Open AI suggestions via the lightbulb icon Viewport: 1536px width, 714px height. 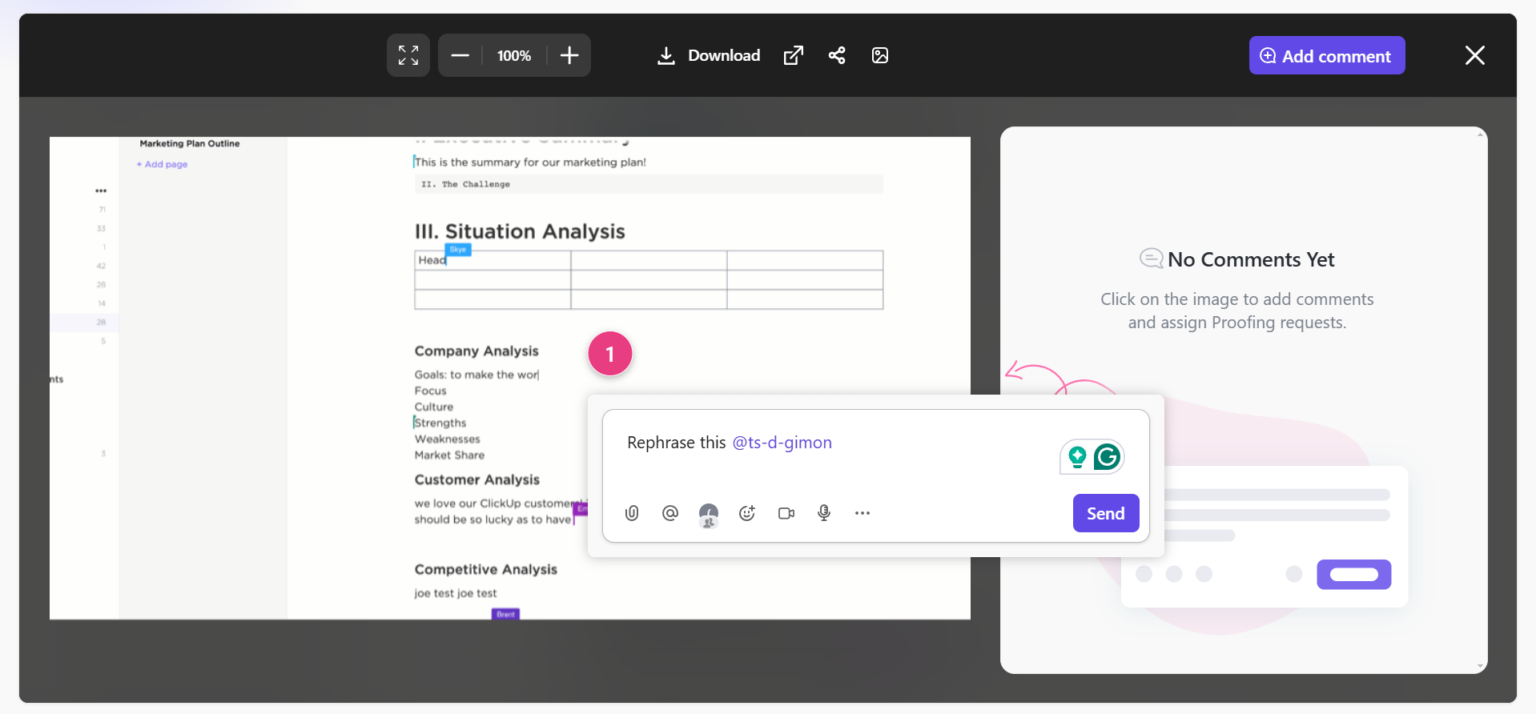[1078, 456]
